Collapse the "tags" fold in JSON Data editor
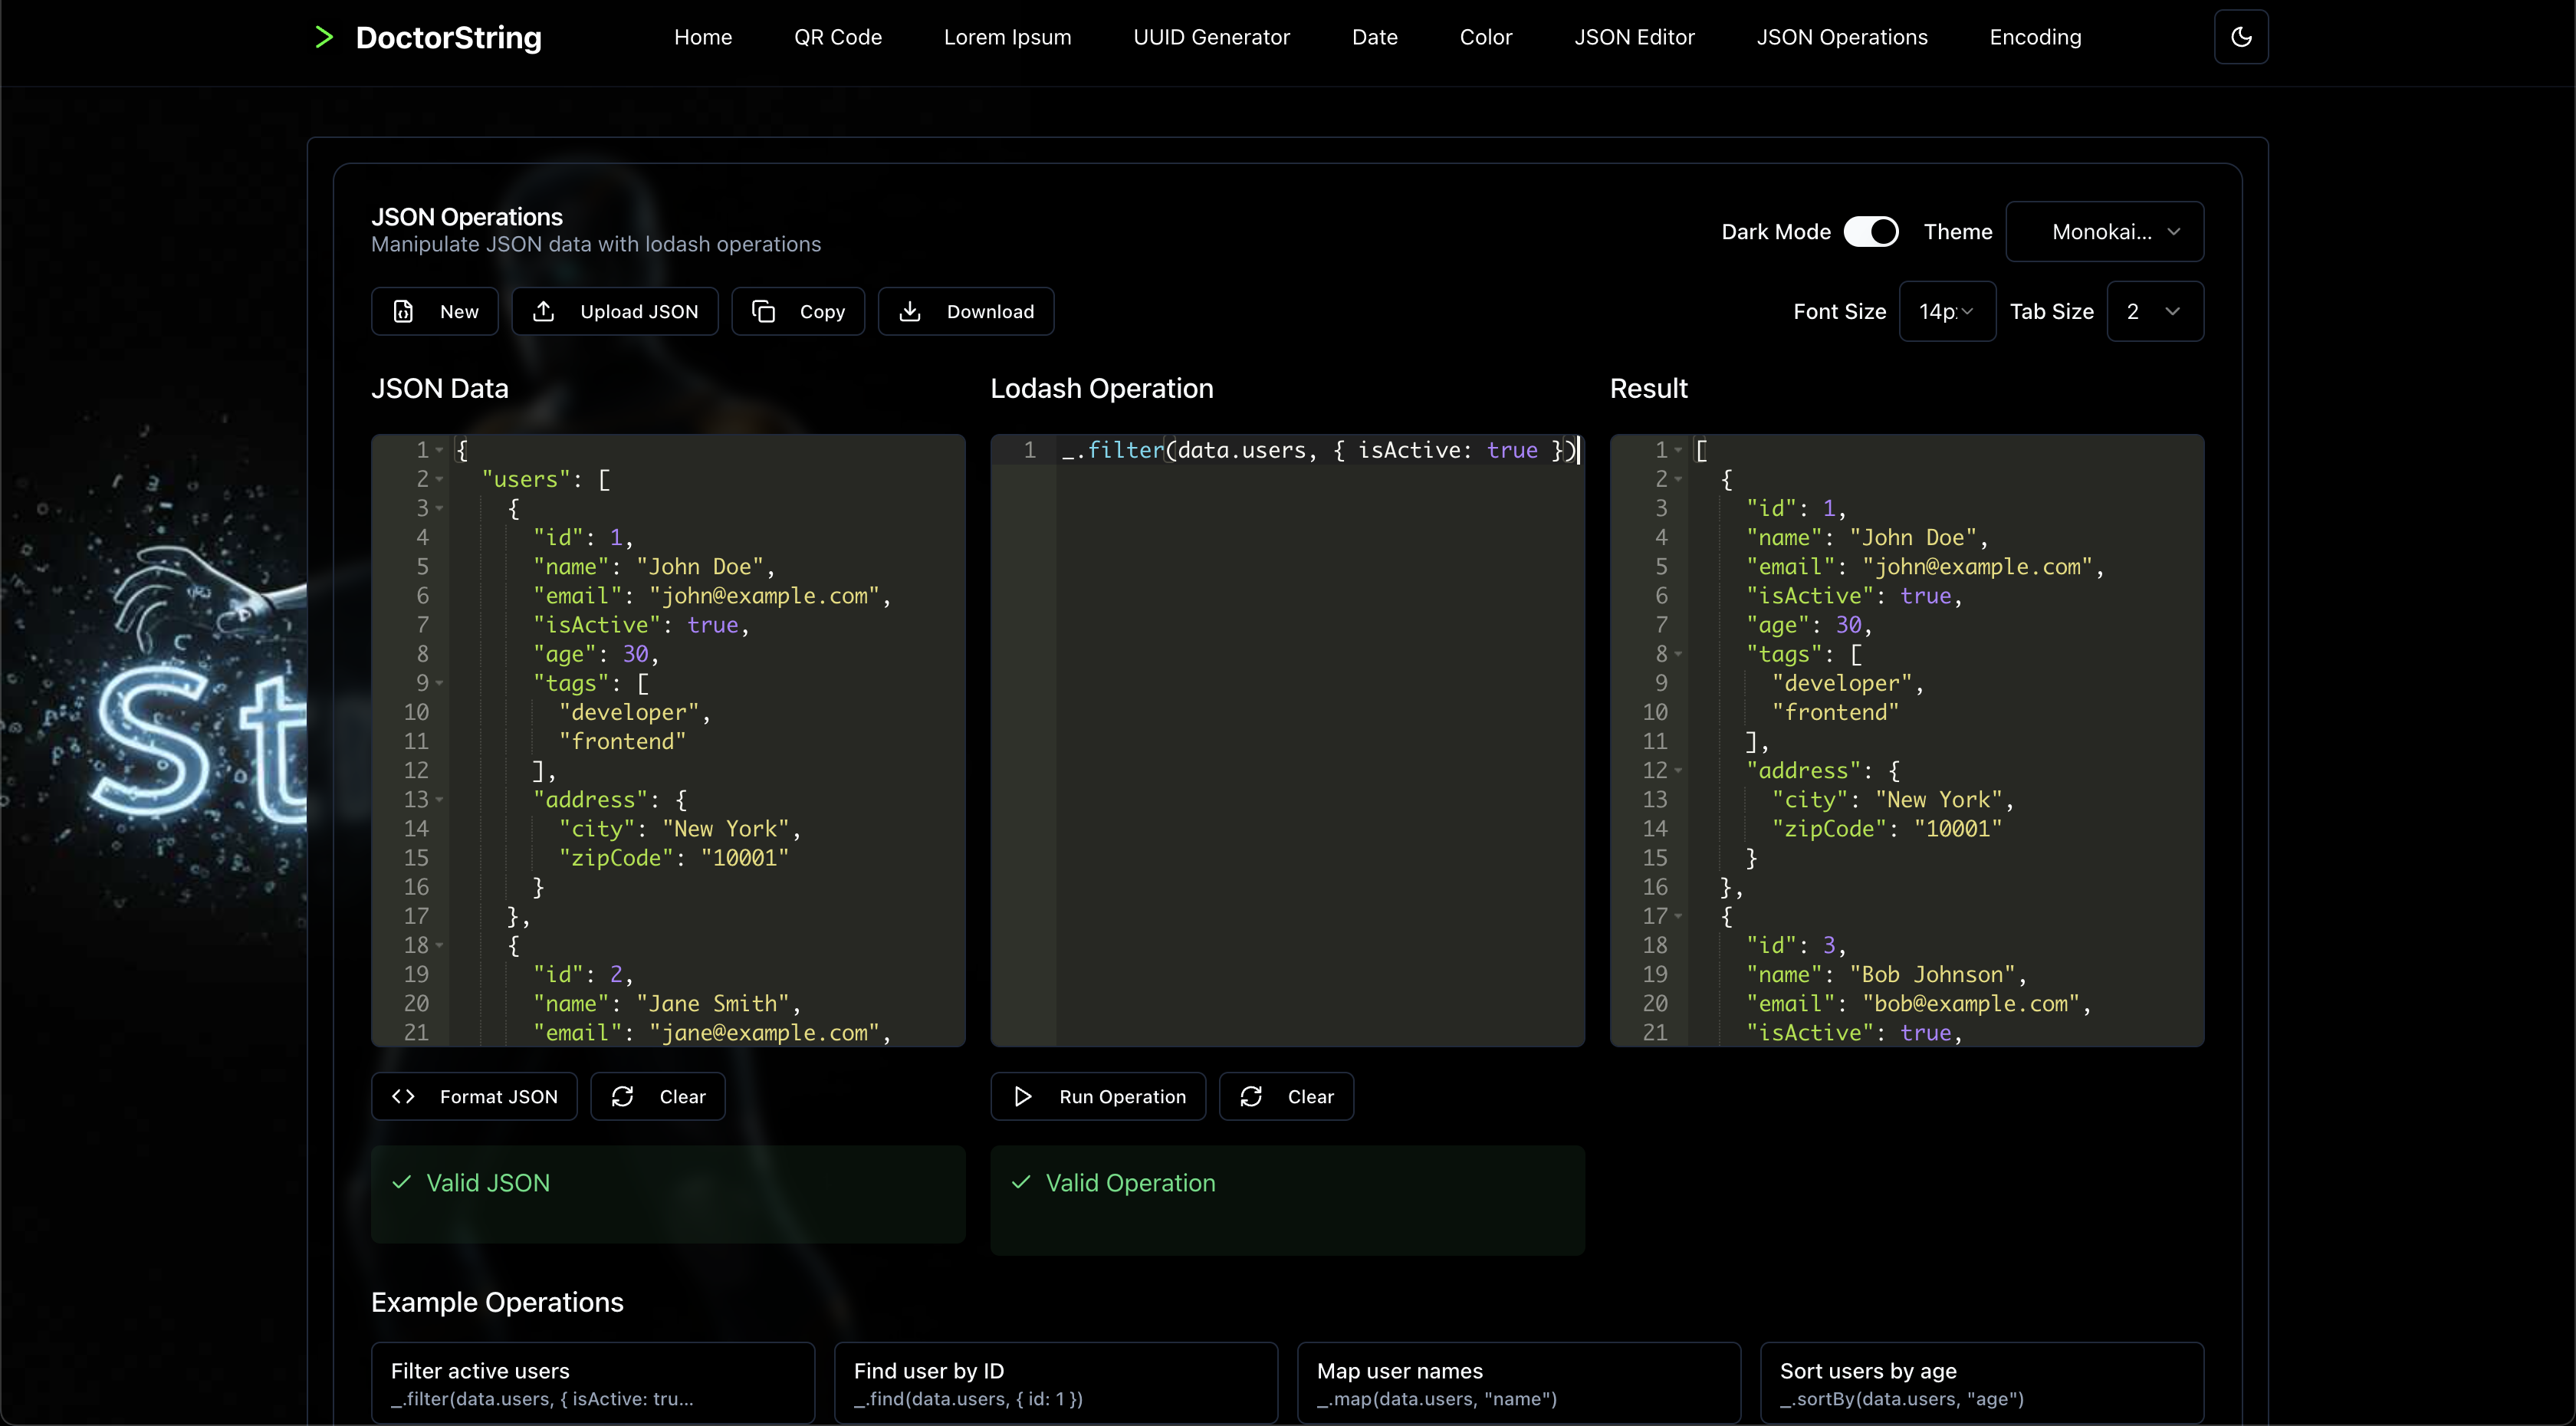Screen dimensions: 2576x1426 (439, 683)
